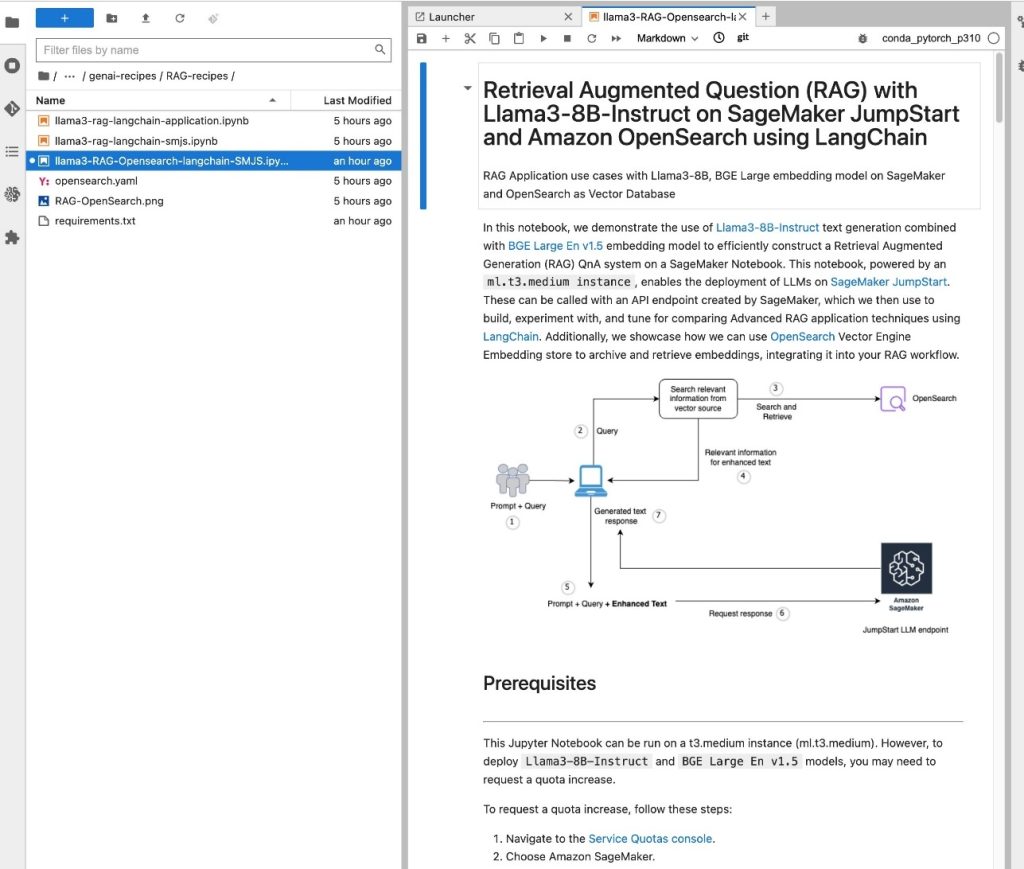
Task: Click the git button in notebook toolbar
Action: tap(743, 38)
